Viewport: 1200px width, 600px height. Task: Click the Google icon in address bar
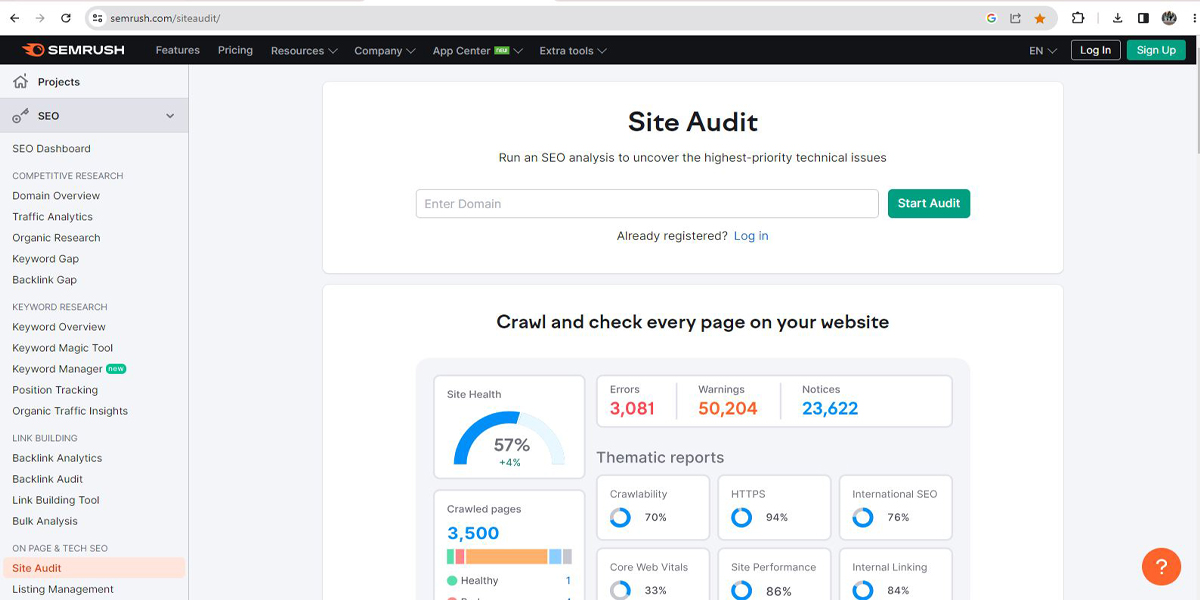point(991,18)
